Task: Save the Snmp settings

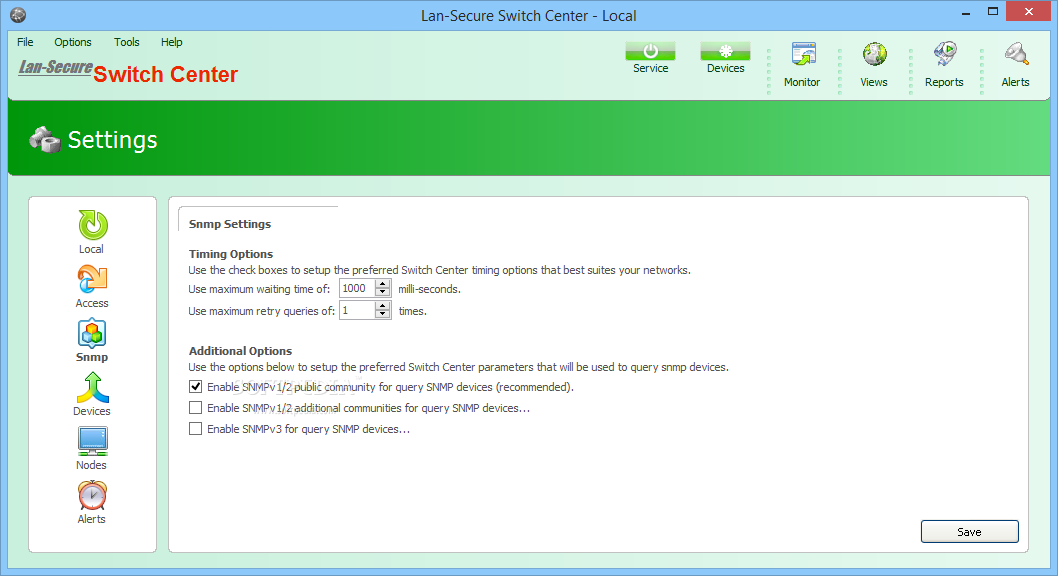Action: 970,531
